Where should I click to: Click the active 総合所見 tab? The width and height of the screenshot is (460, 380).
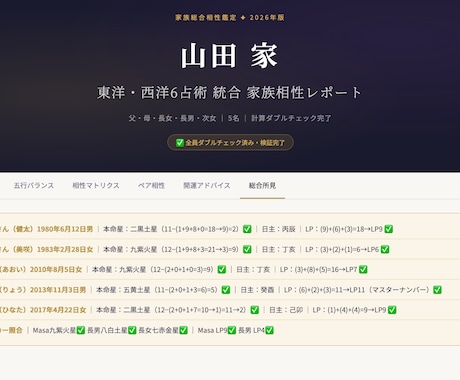262,186
